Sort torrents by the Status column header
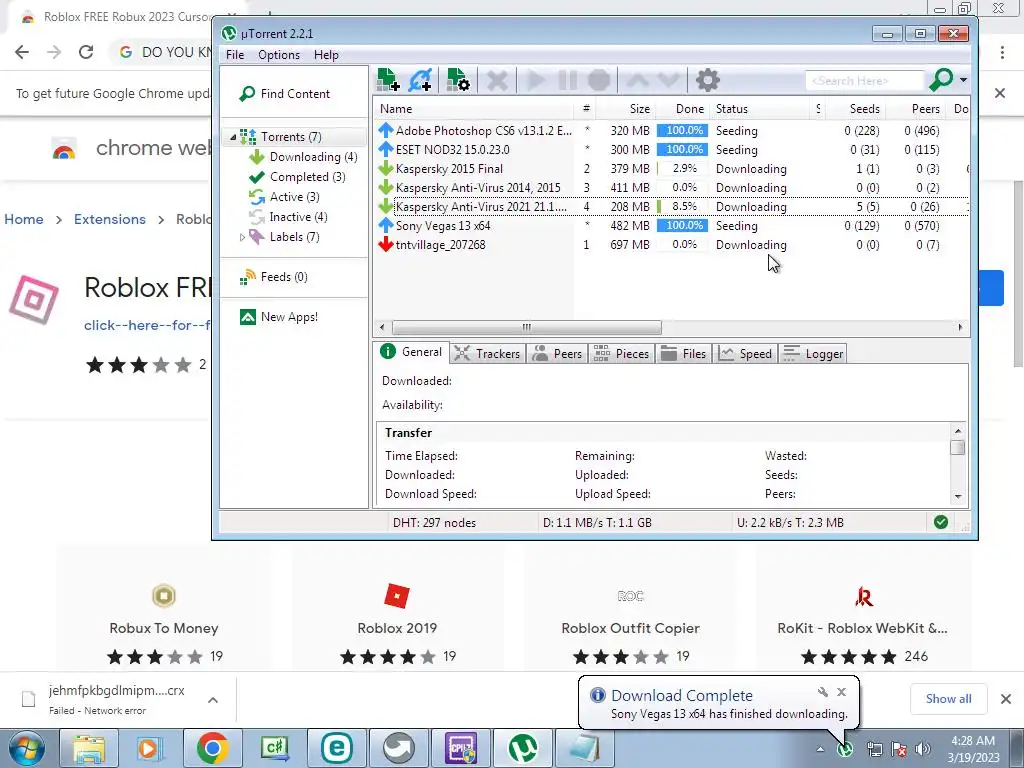 coord(761,109)
